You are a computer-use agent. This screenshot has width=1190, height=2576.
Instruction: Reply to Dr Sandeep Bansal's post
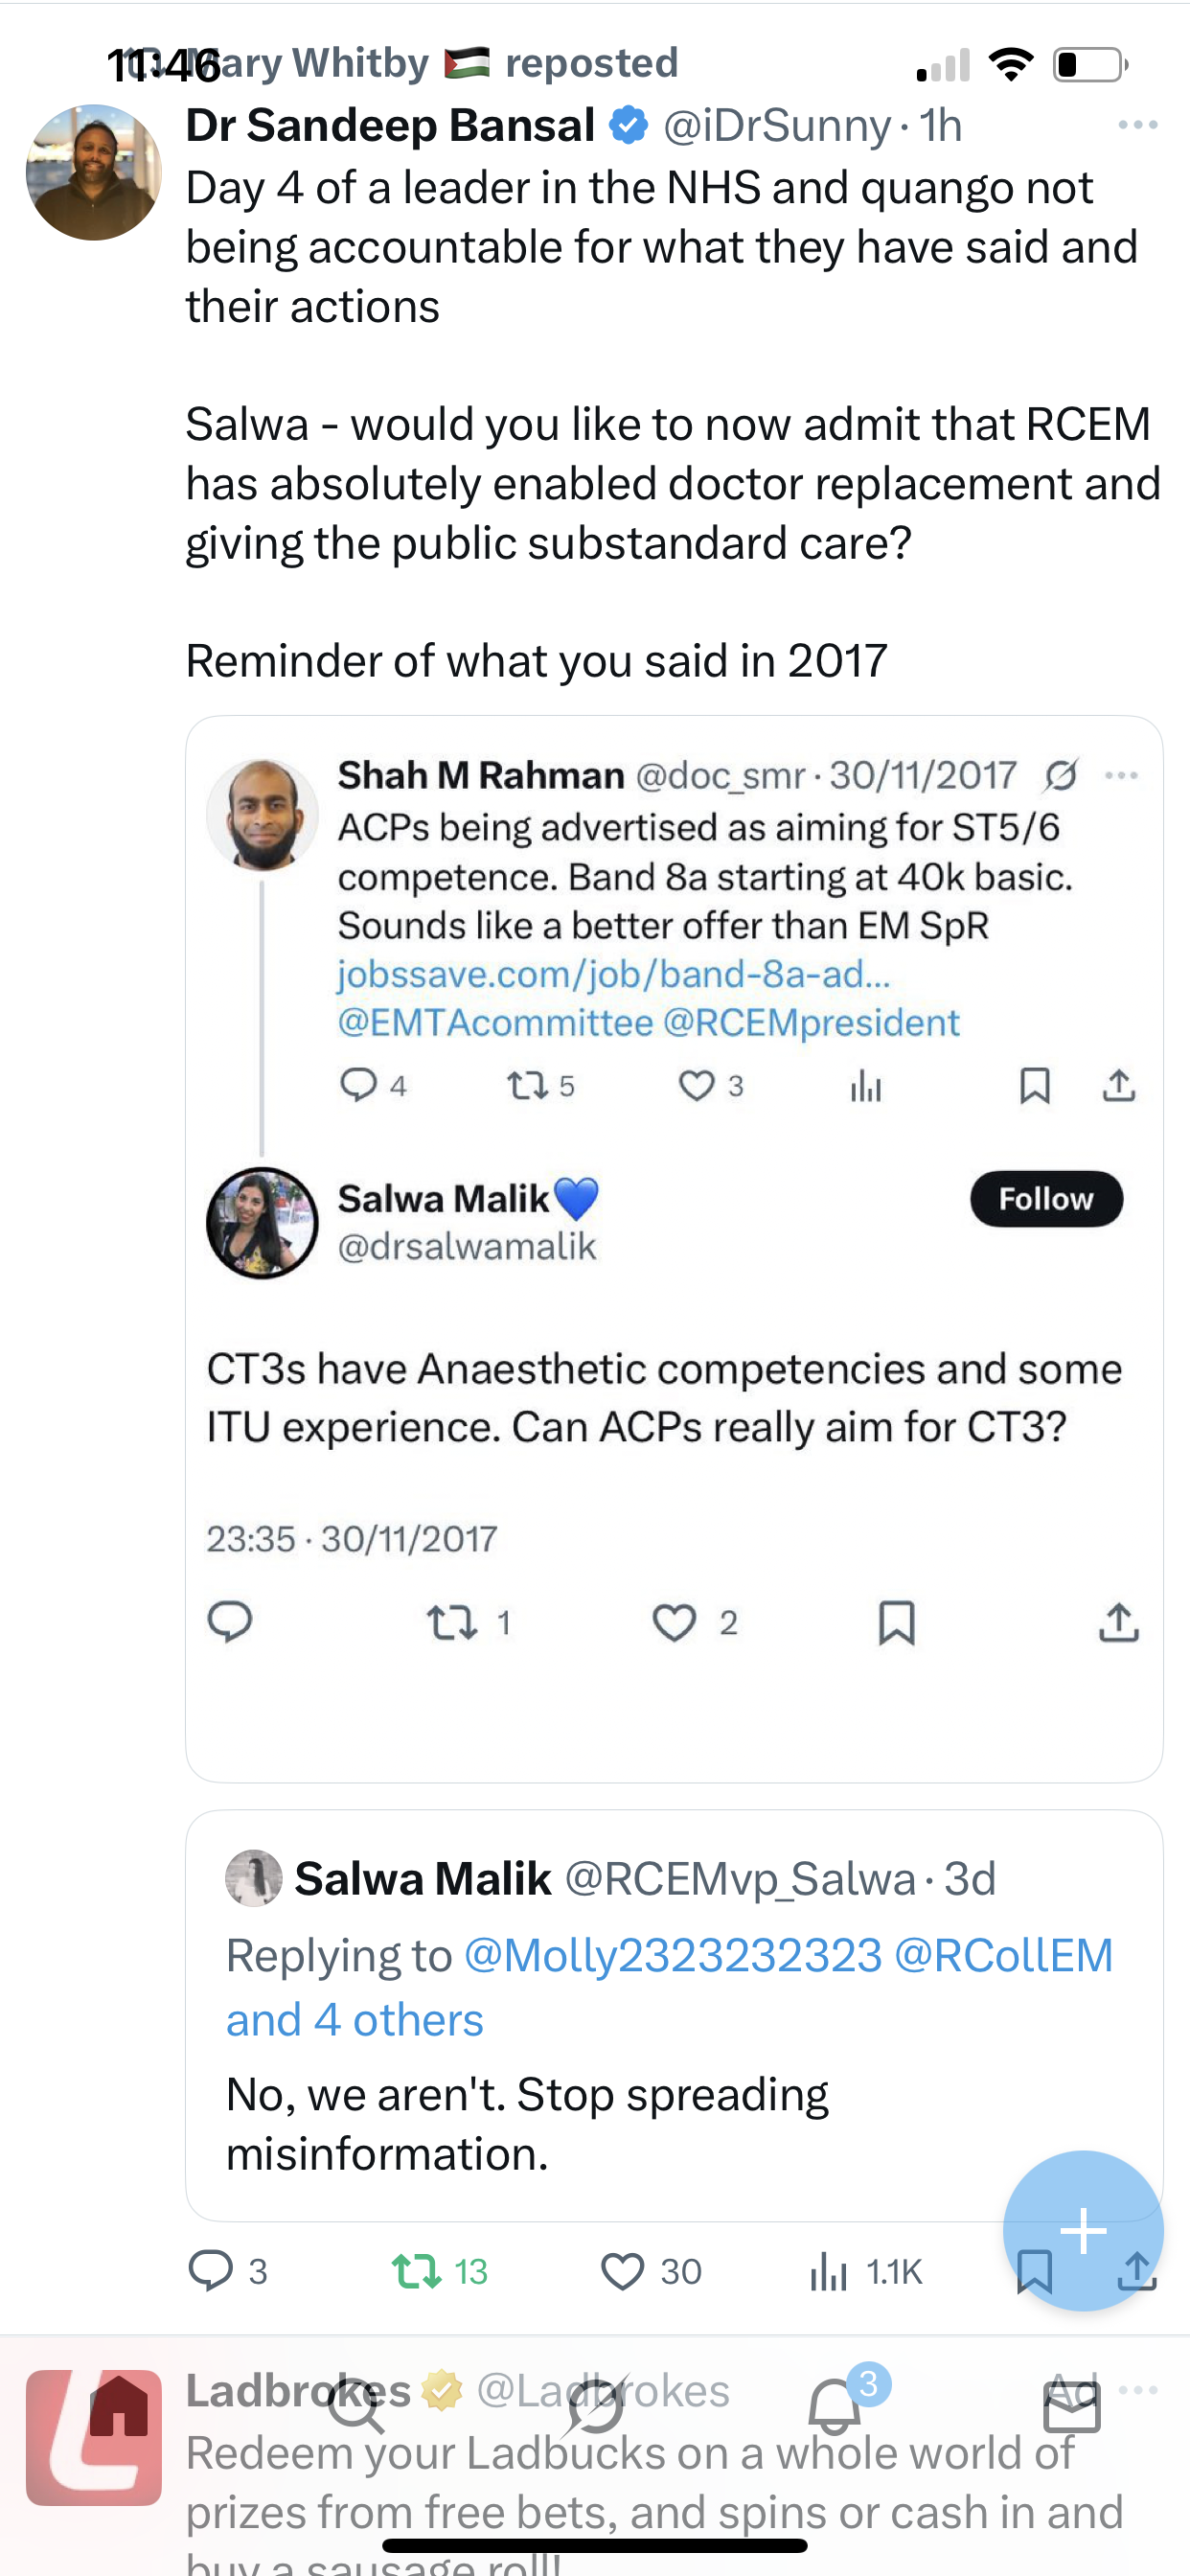click(x=211, y=2270)
